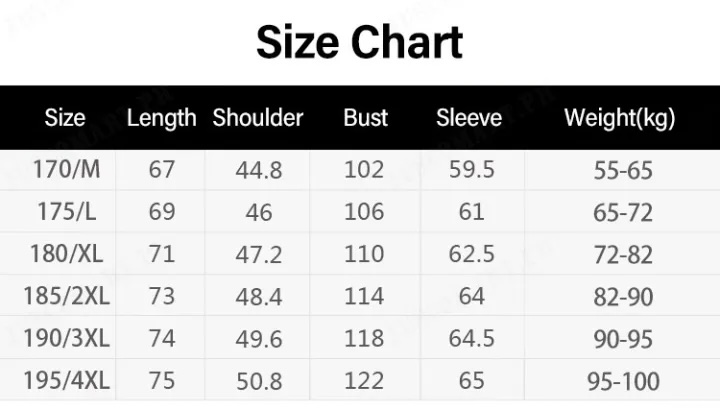The image size is (720, 410).
Task: Select the 44.8 shoulder value
Action: 259,170
